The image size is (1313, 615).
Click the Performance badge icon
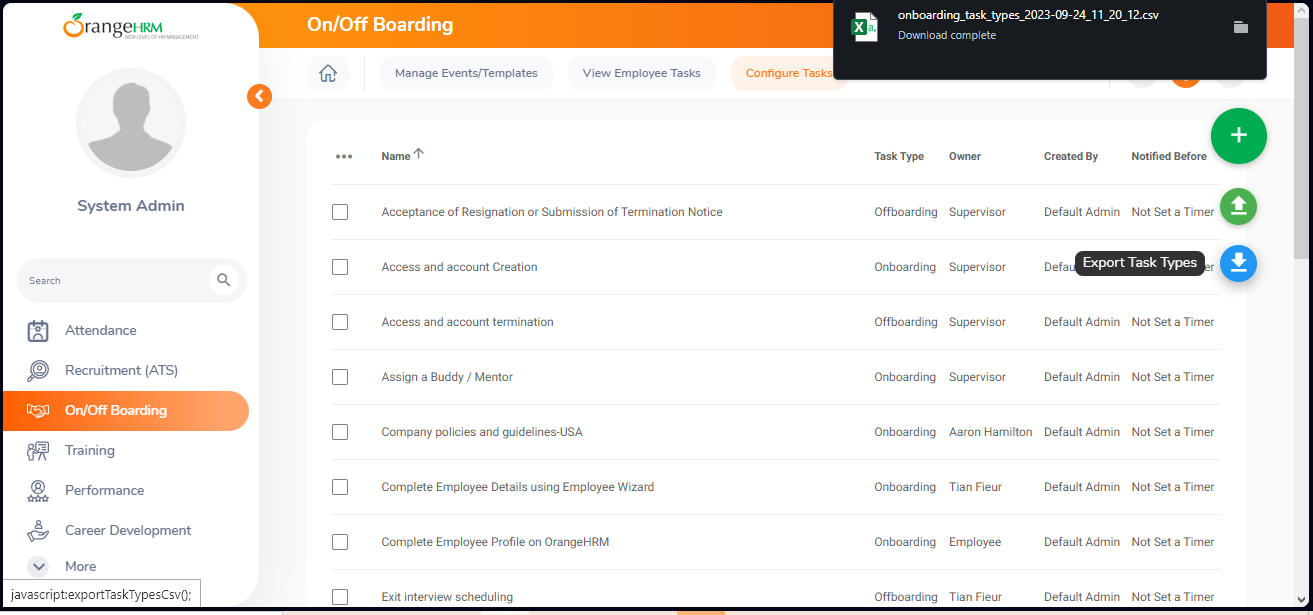[x=38, y=491]
